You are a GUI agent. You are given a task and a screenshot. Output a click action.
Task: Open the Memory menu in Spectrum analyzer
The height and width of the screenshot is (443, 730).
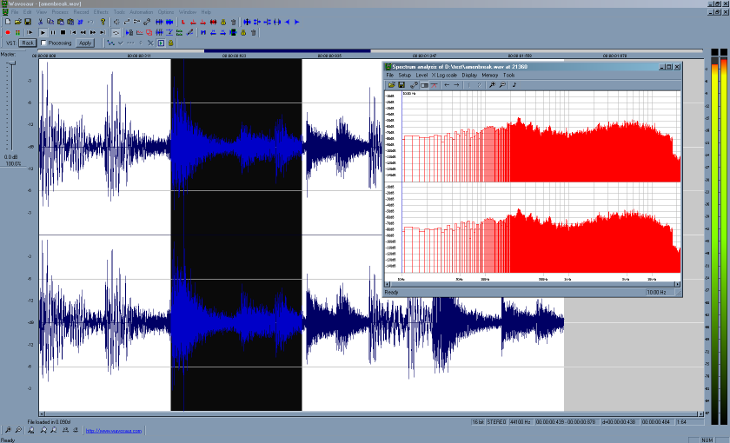click(489, 76)
